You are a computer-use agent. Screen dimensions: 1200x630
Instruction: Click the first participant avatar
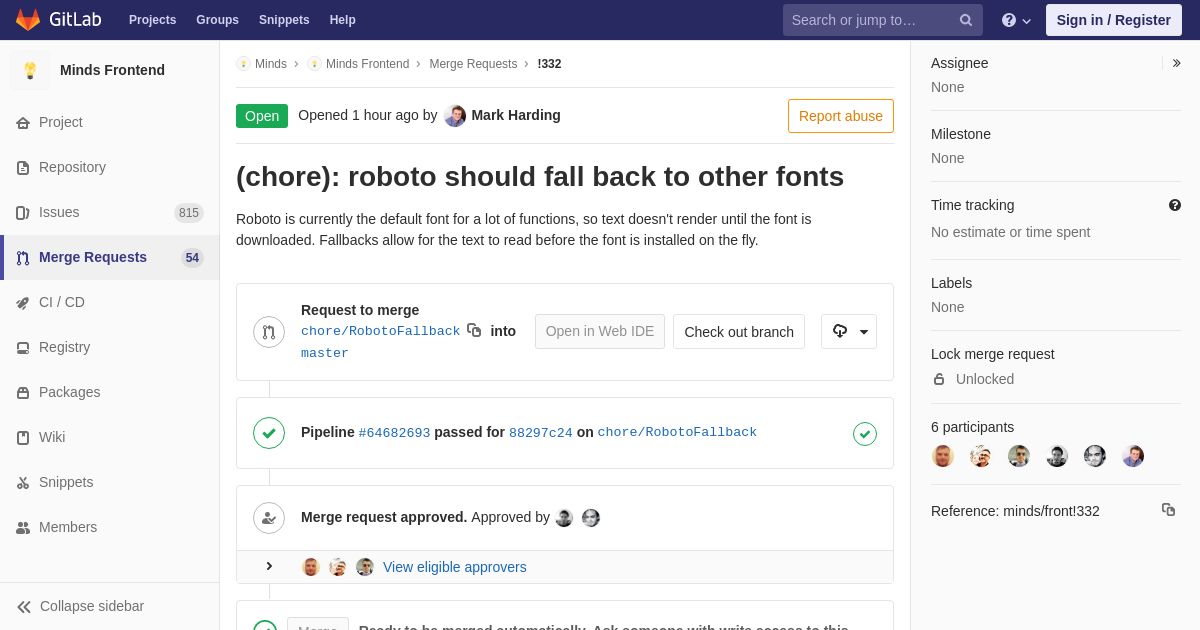(x=943, y=456)
